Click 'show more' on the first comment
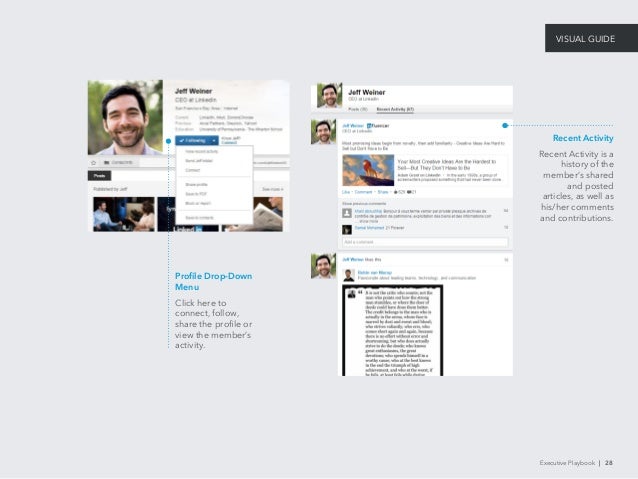This screenshot has width=638, height=479. (x=369, y=221)
